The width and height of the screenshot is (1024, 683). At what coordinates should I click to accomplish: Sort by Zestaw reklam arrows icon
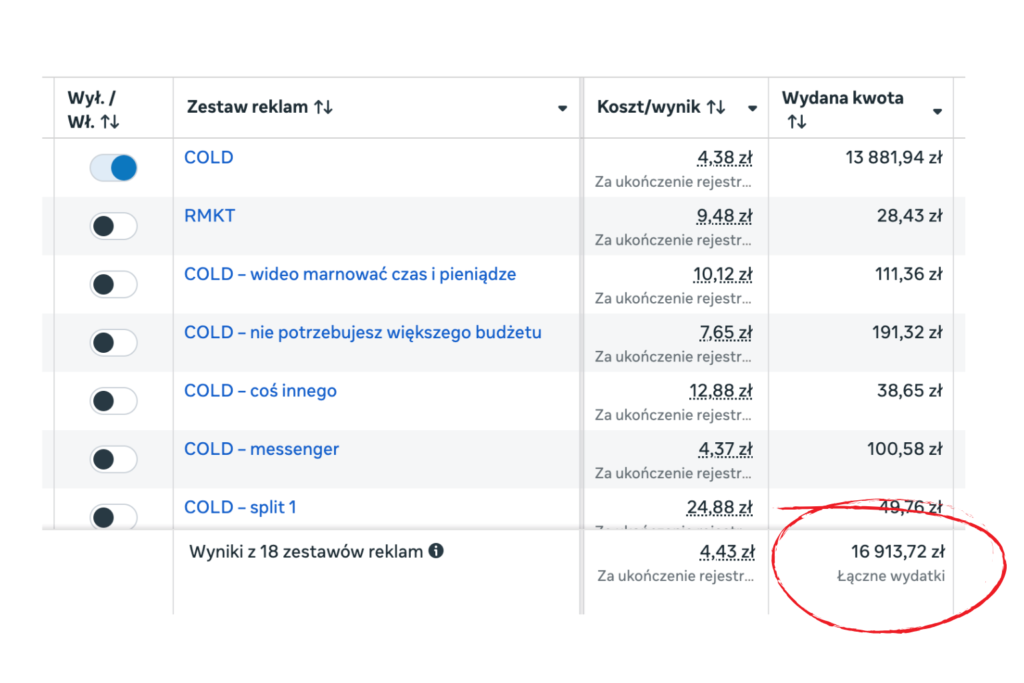point(323,107)
